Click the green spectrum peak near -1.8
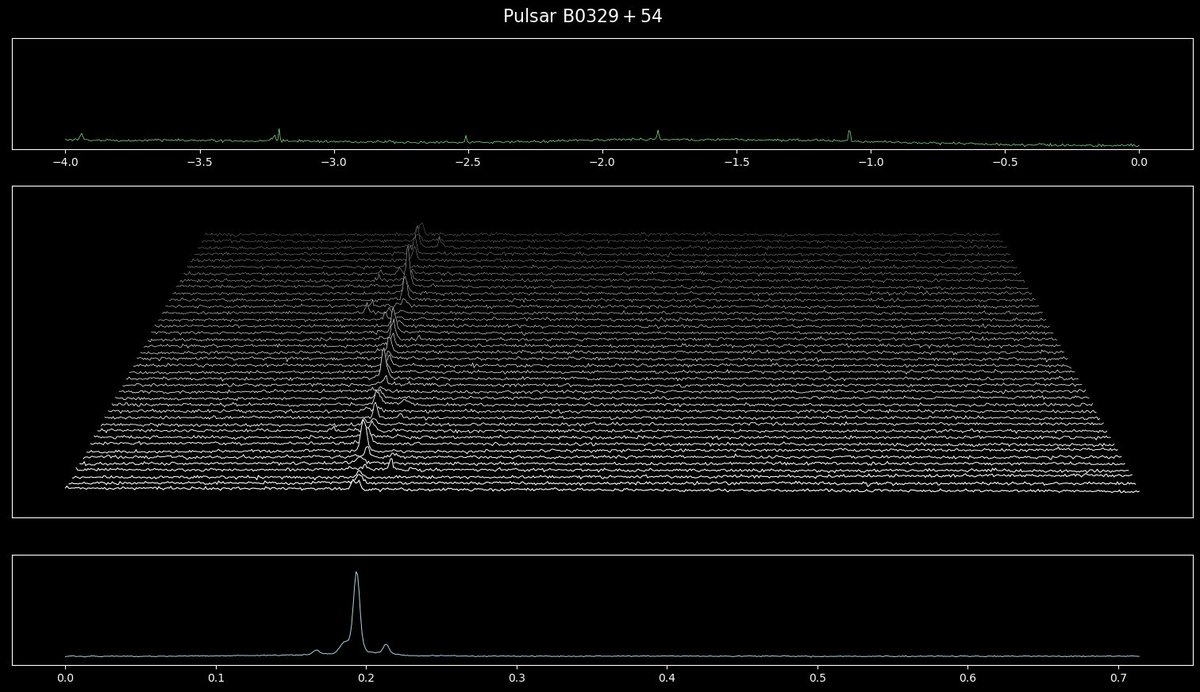Screen dimensions: 1200x692 click(x=659, y=131)
